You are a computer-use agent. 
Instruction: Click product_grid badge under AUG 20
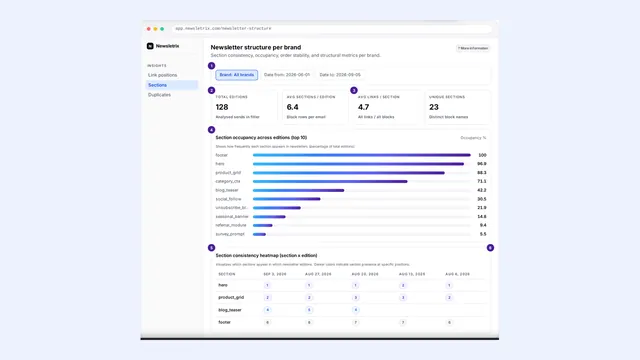point(356,298)
